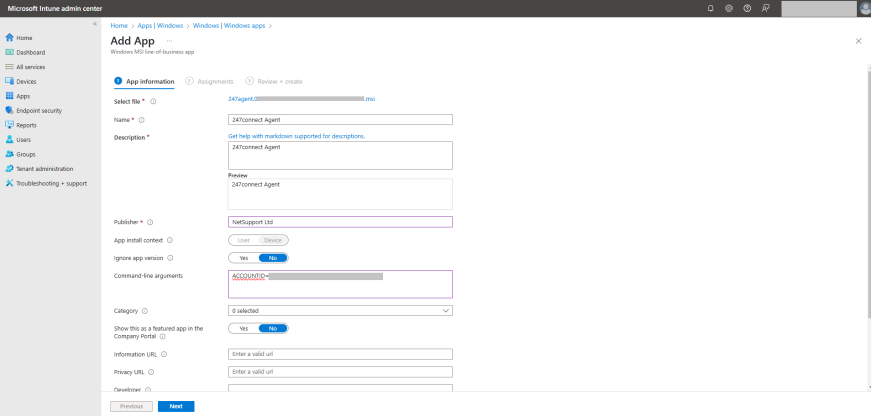Screen dimensions: 871x416
Task: Set featured app in Company Portal to Yes
Action: pyautogui.click(x=244, y=328)
